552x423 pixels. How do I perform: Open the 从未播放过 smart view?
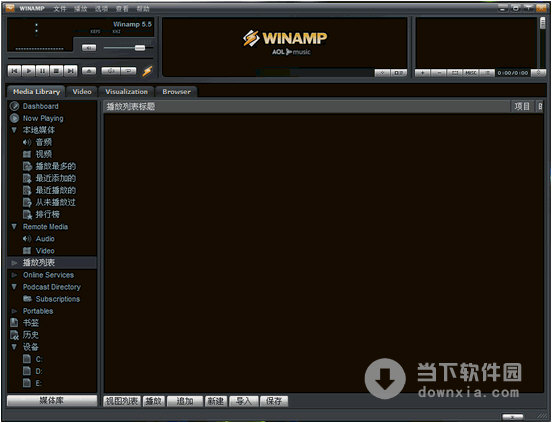click(55, 202)
